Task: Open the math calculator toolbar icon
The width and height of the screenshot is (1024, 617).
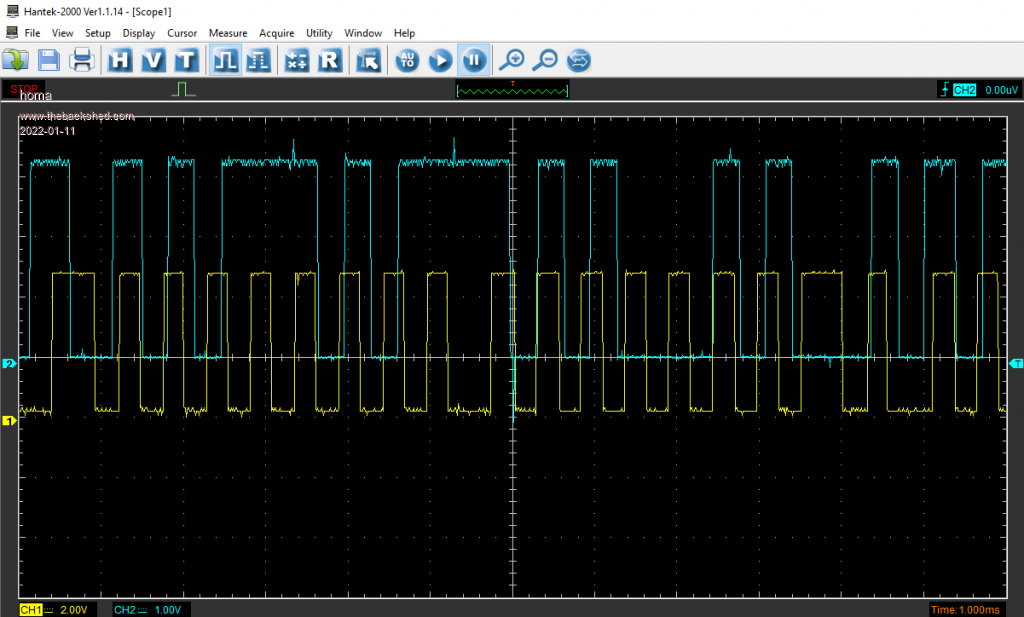Action: [297, 60]
